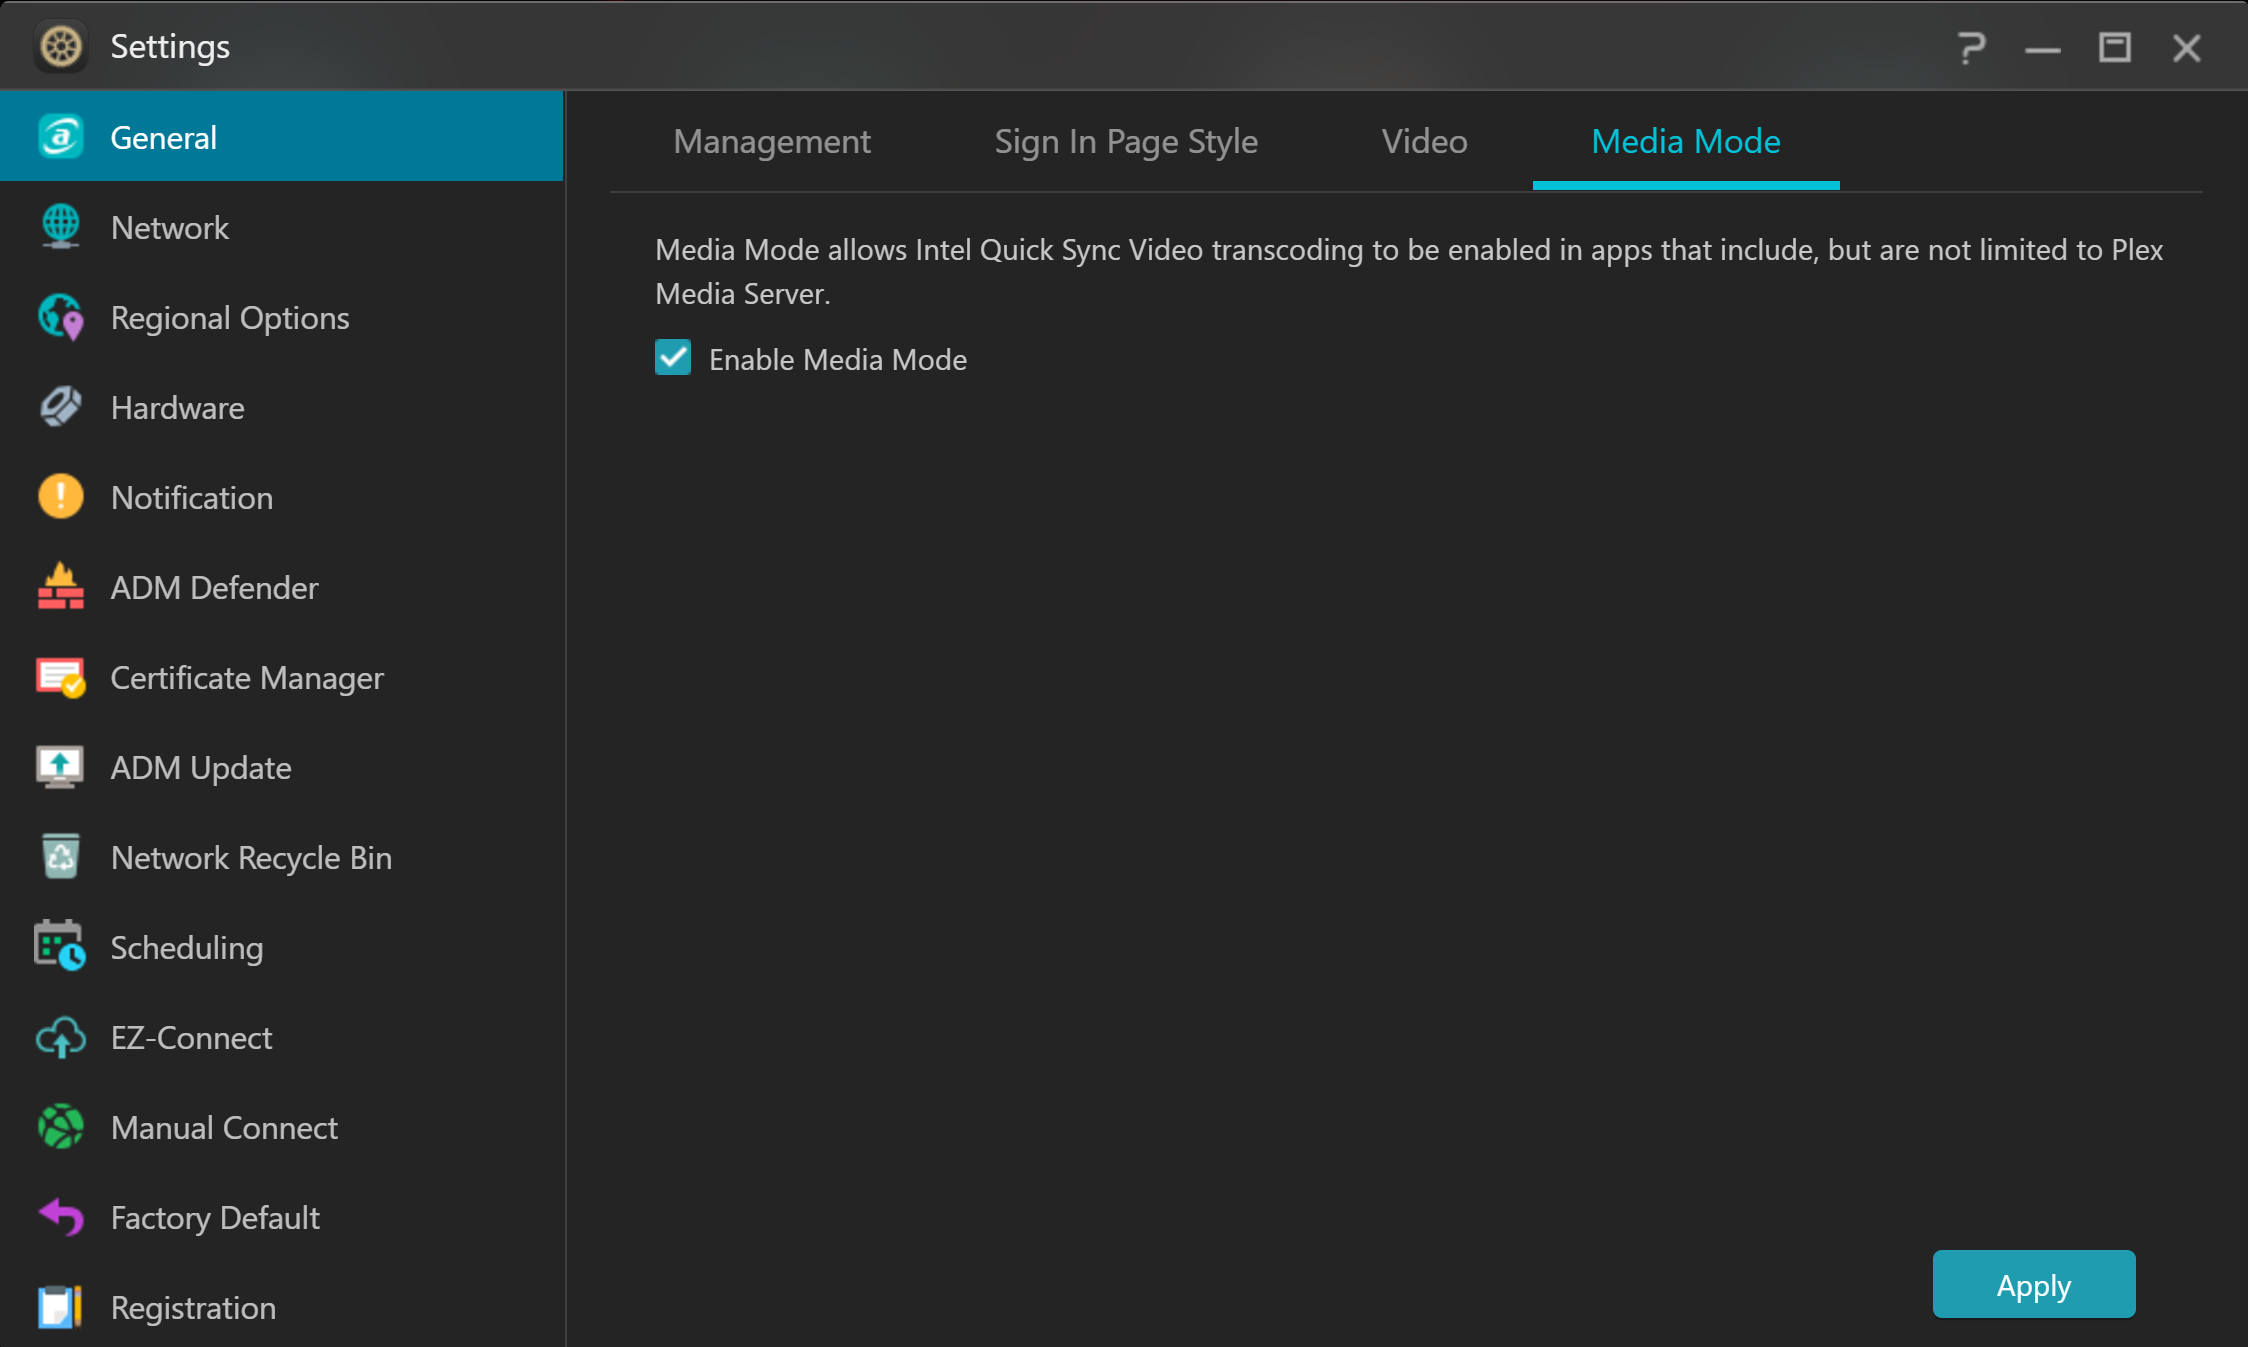Image resolution: width=2248 pixels, height=1347 pixels.
Task: Open ADM Defender firewall icon
Action: pyautogui.click(x=61, y=587)
